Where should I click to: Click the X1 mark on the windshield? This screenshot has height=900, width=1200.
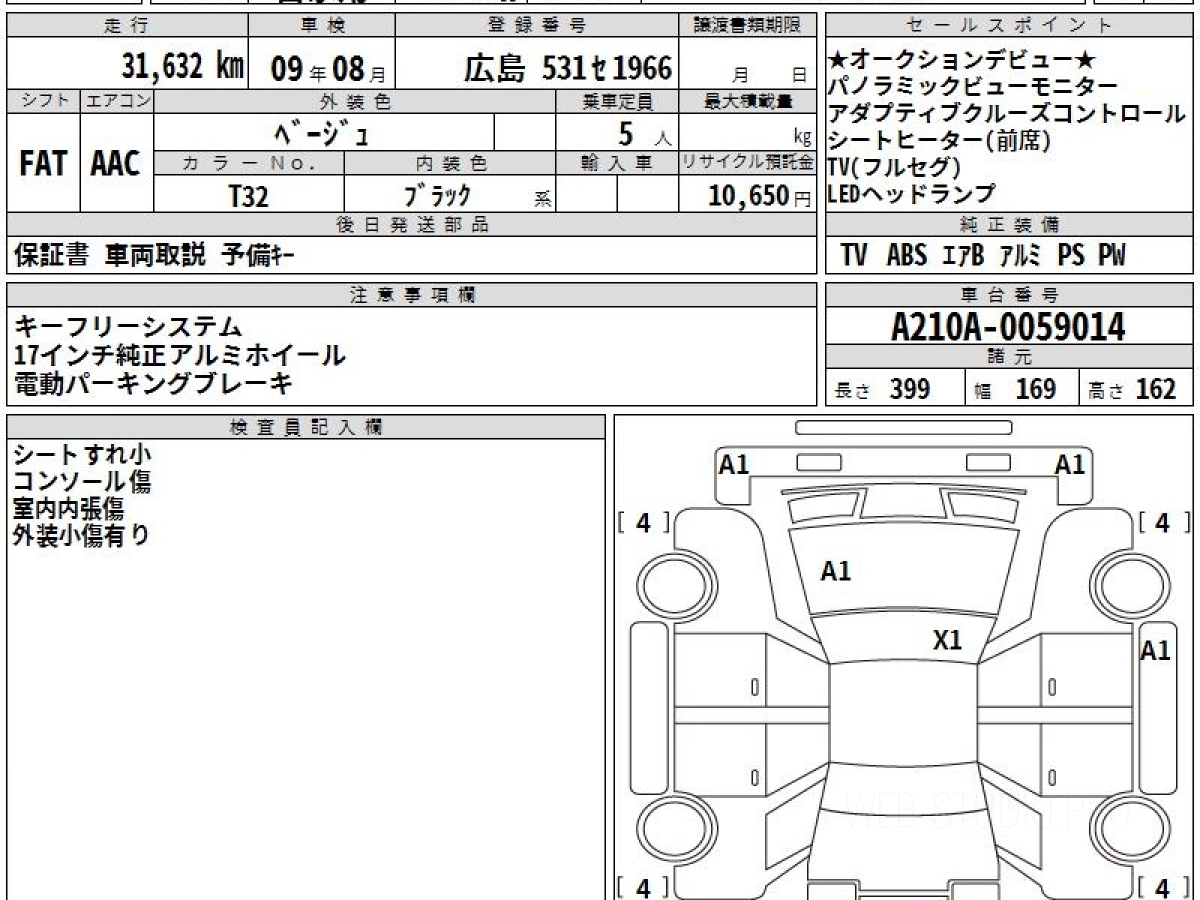[947, 641]
